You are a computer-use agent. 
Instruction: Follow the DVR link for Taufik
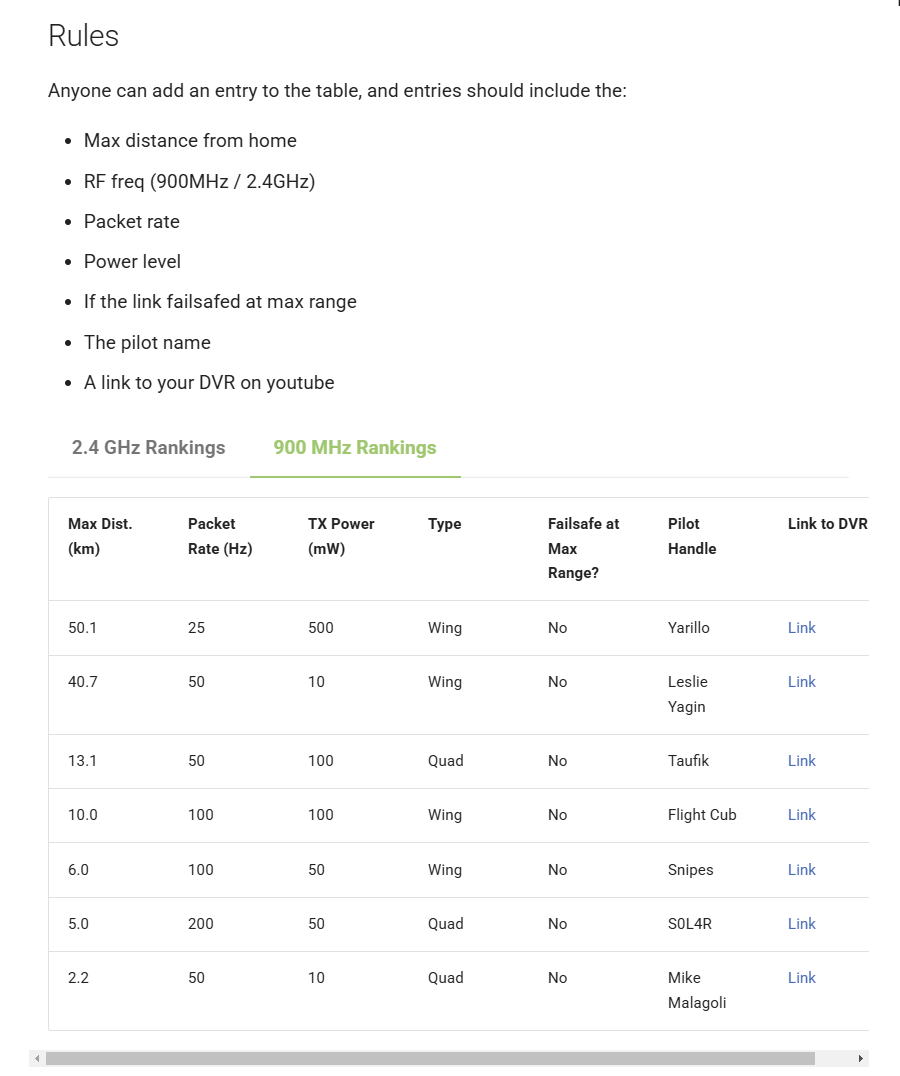pyautogui.click(x=801, y=761)
